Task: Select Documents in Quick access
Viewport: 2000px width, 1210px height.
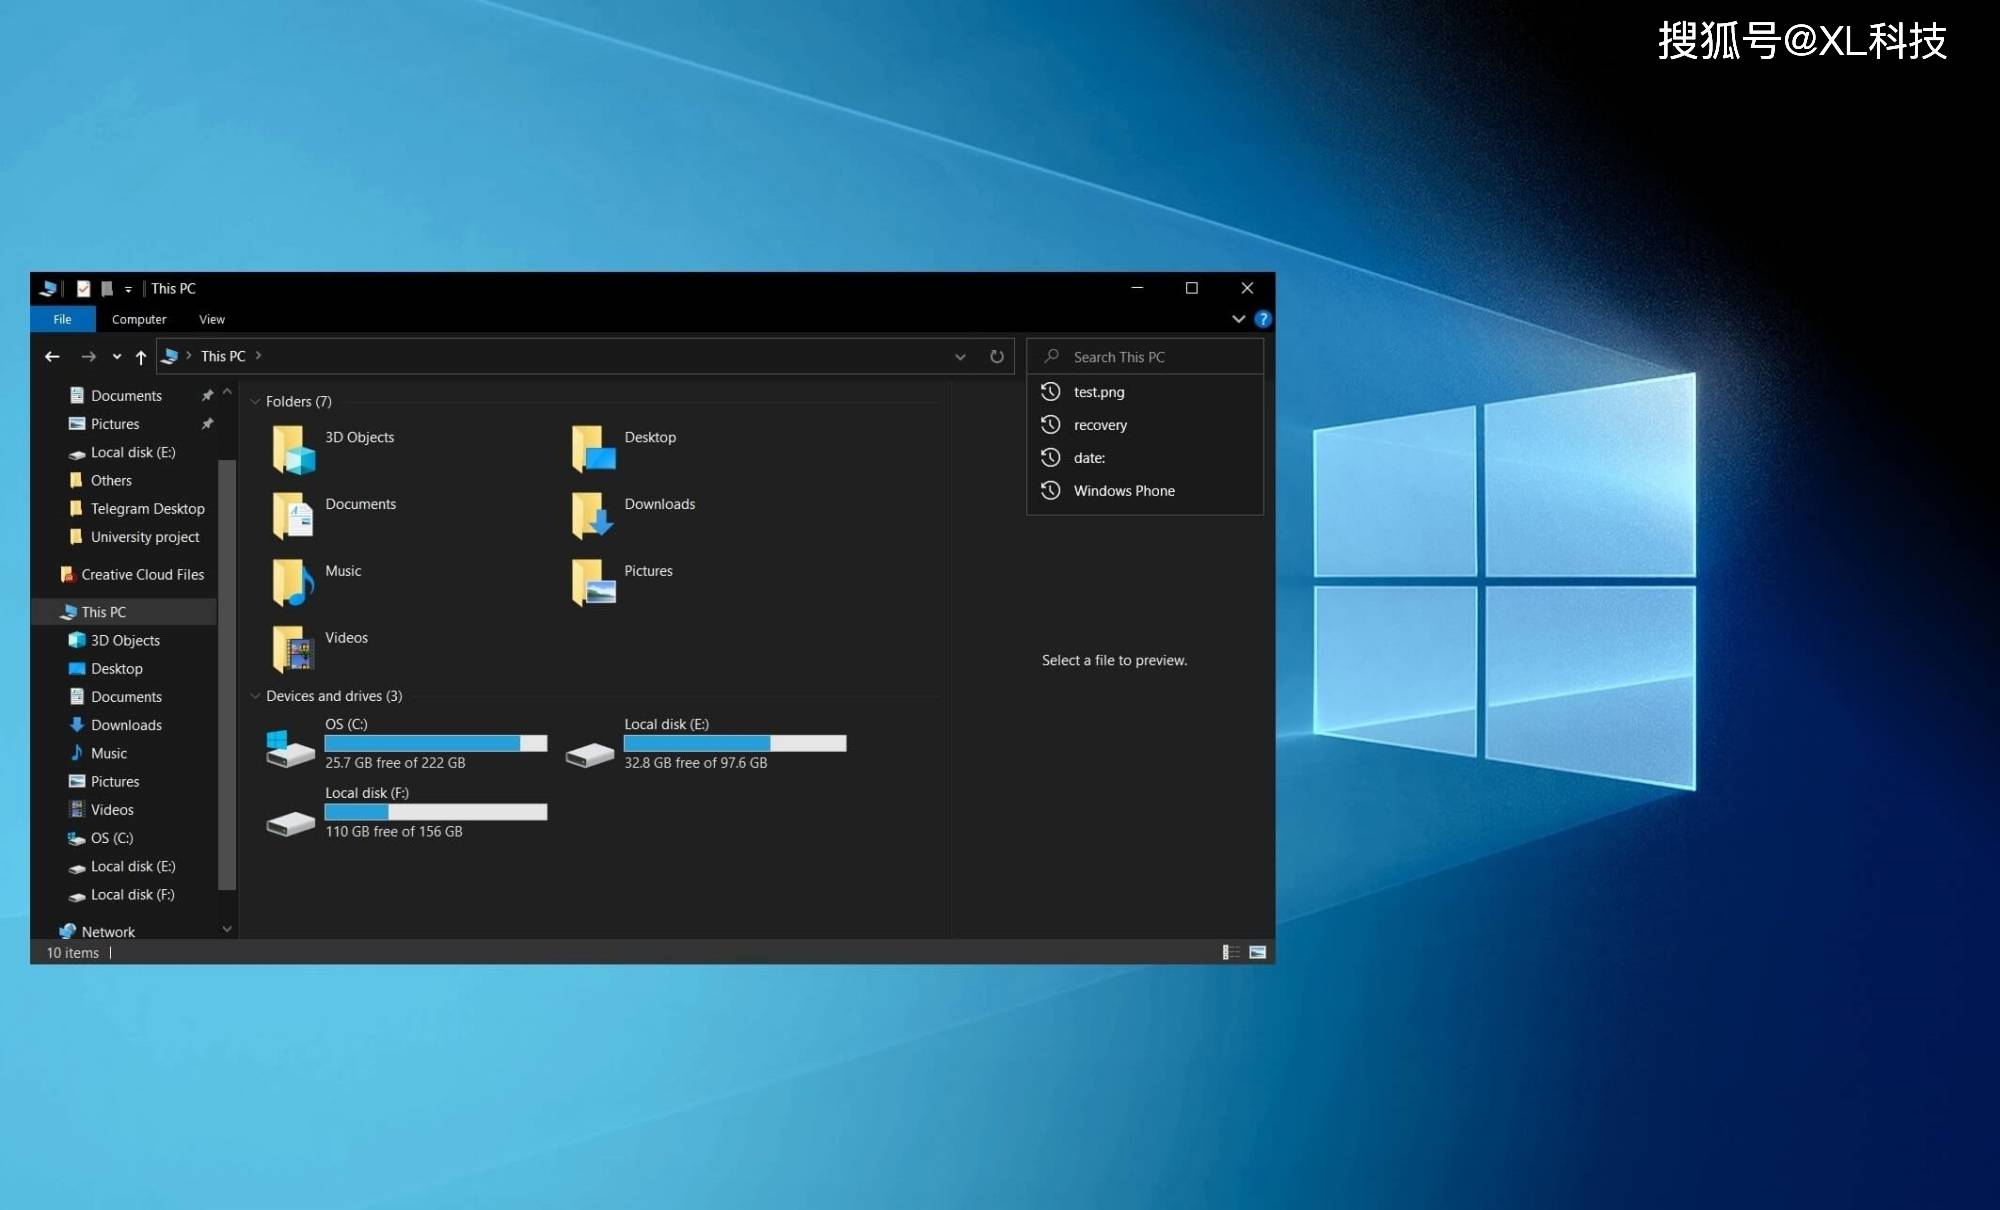Action: click(x=126, y=396)
